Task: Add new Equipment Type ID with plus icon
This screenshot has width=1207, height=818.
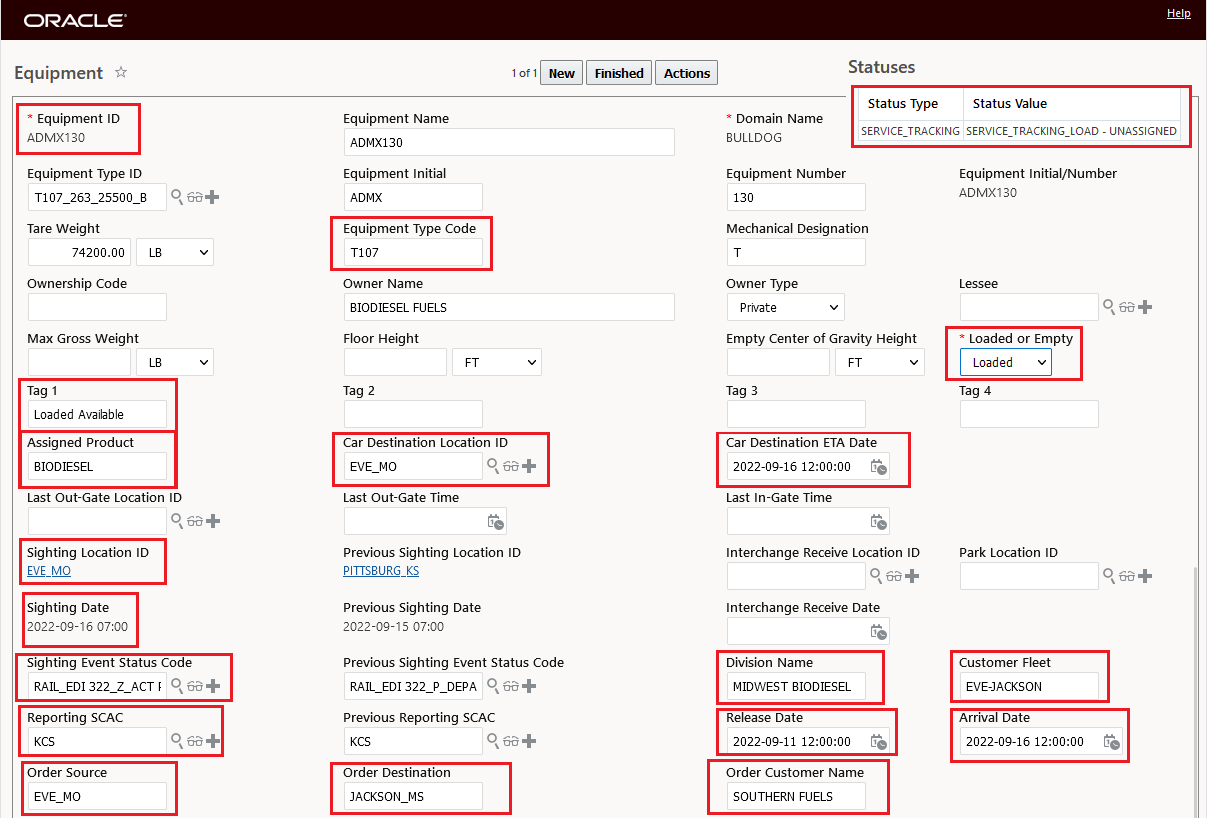Action: pyautogui.click(x=212, y=197)
